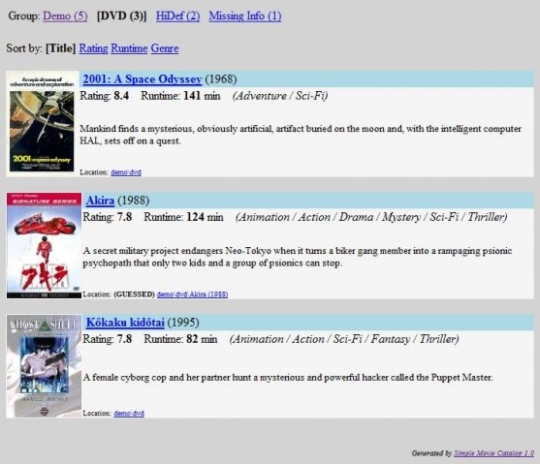
Task: Click the (1995) year text
Action: [183, 322]
